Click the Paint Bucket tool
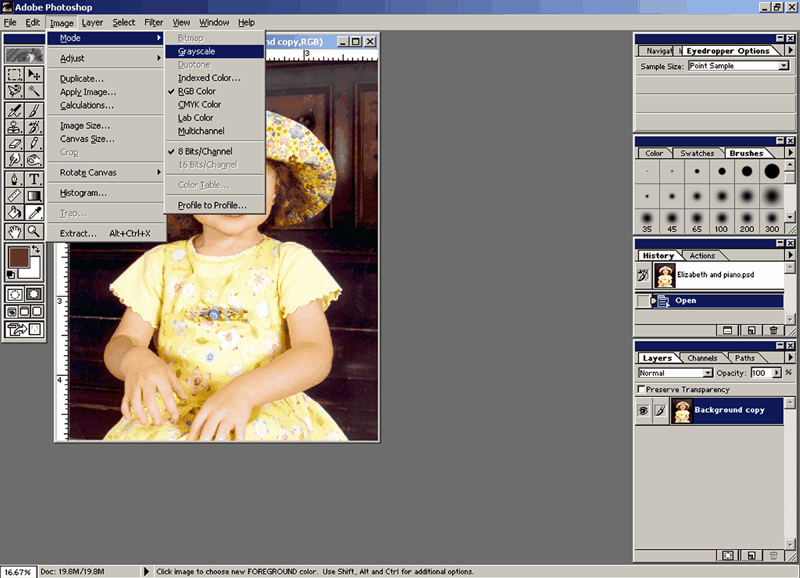800x578 pixels. (x=14, y=212)
